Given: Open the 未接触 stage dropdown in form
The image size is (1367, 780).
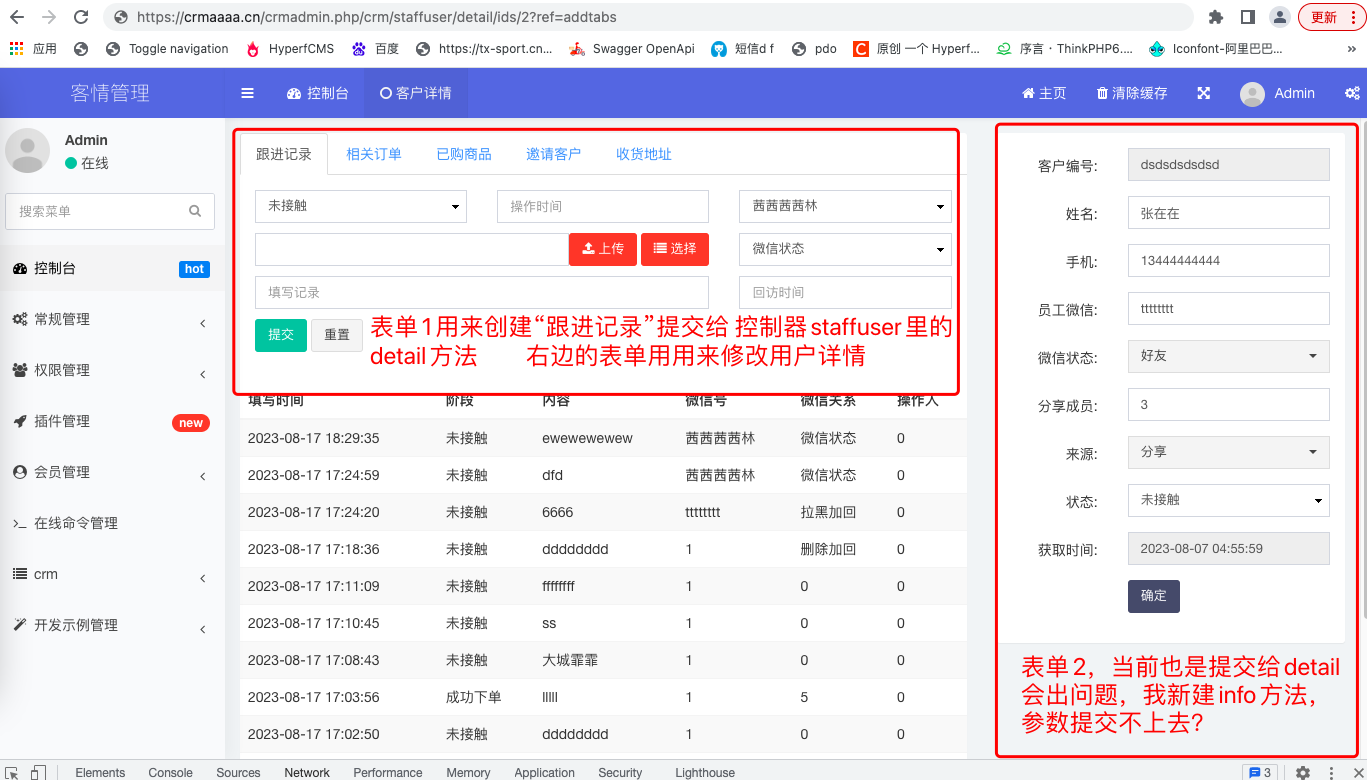Looking at the screenshot, I should pyautogui.click(x=361, y=206).
